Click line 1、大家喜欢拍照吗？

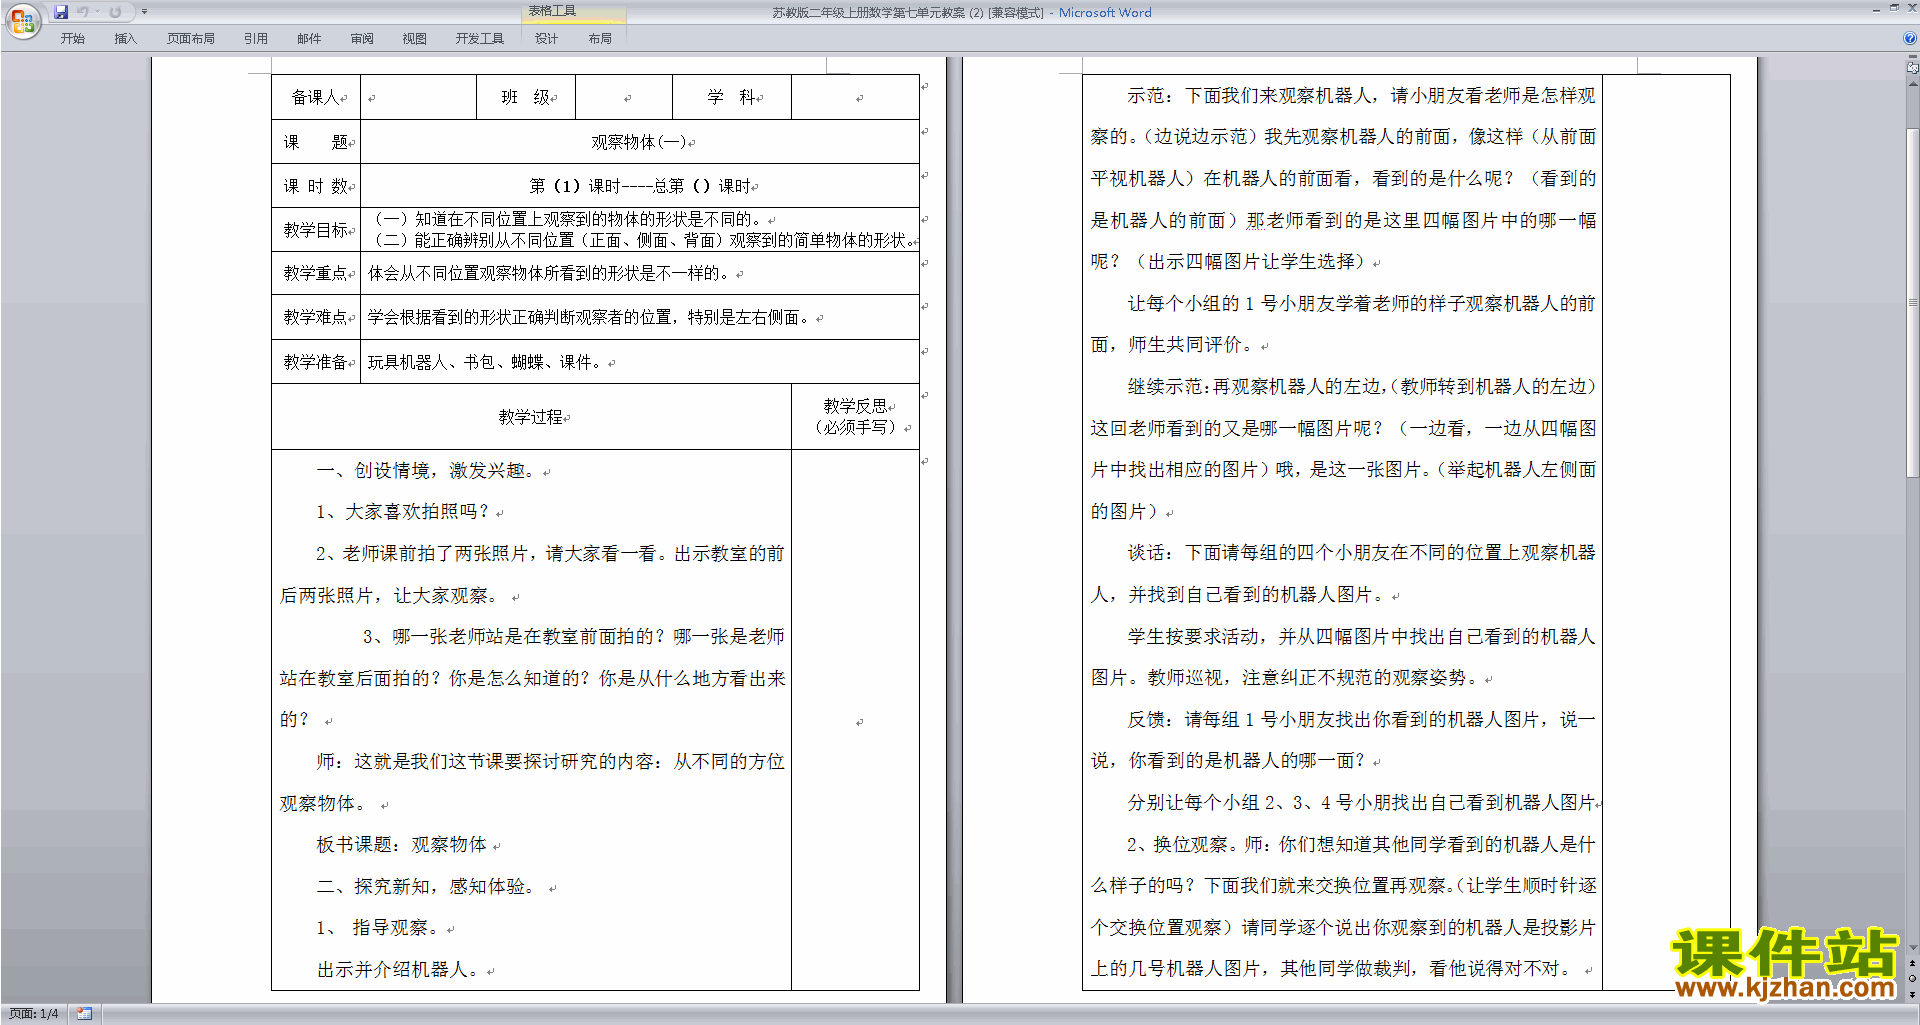[x=403, y=512]
